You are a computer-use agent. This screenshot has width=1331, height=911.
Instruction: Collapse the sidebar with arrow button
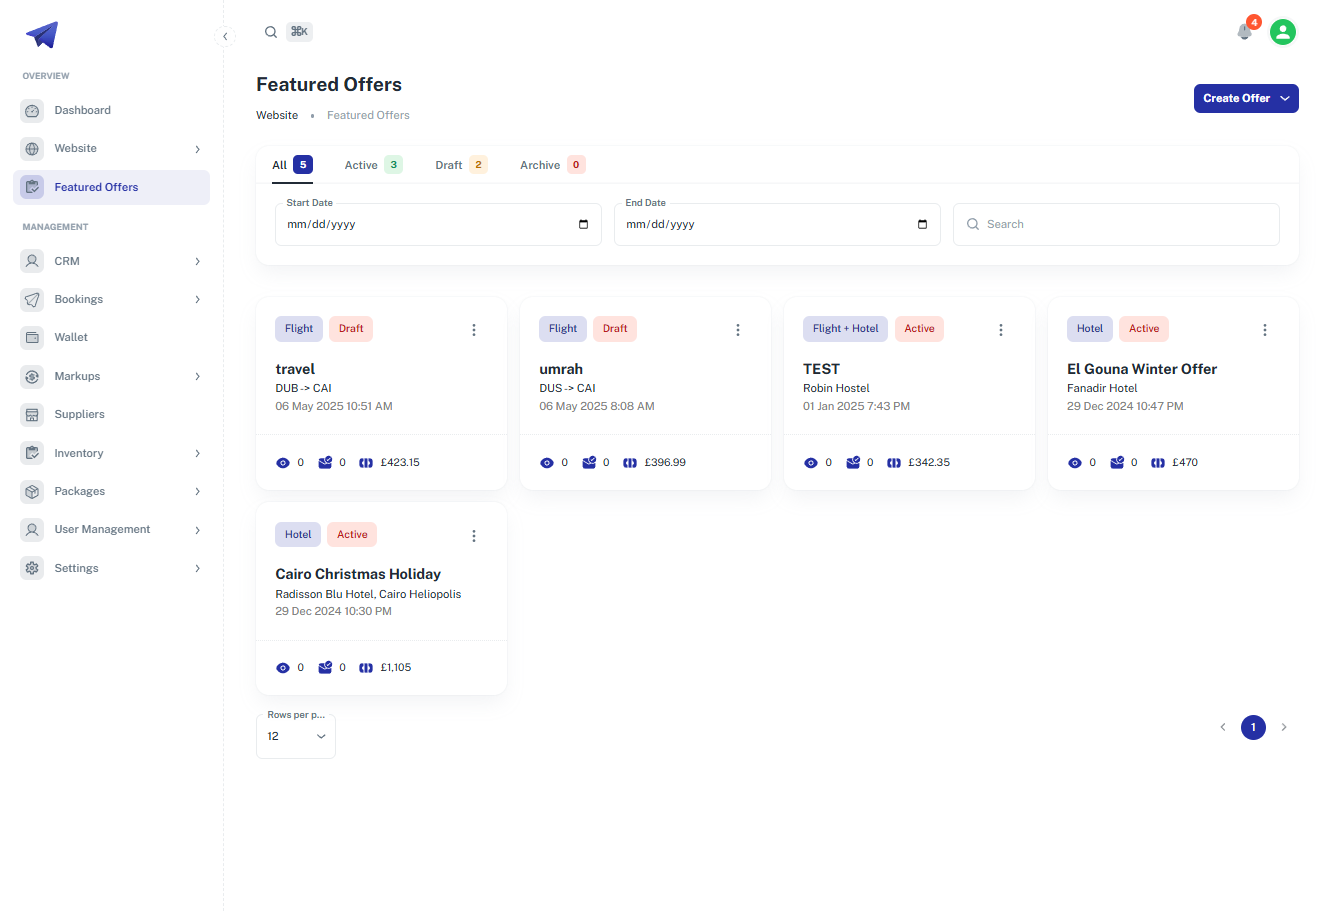225,36
